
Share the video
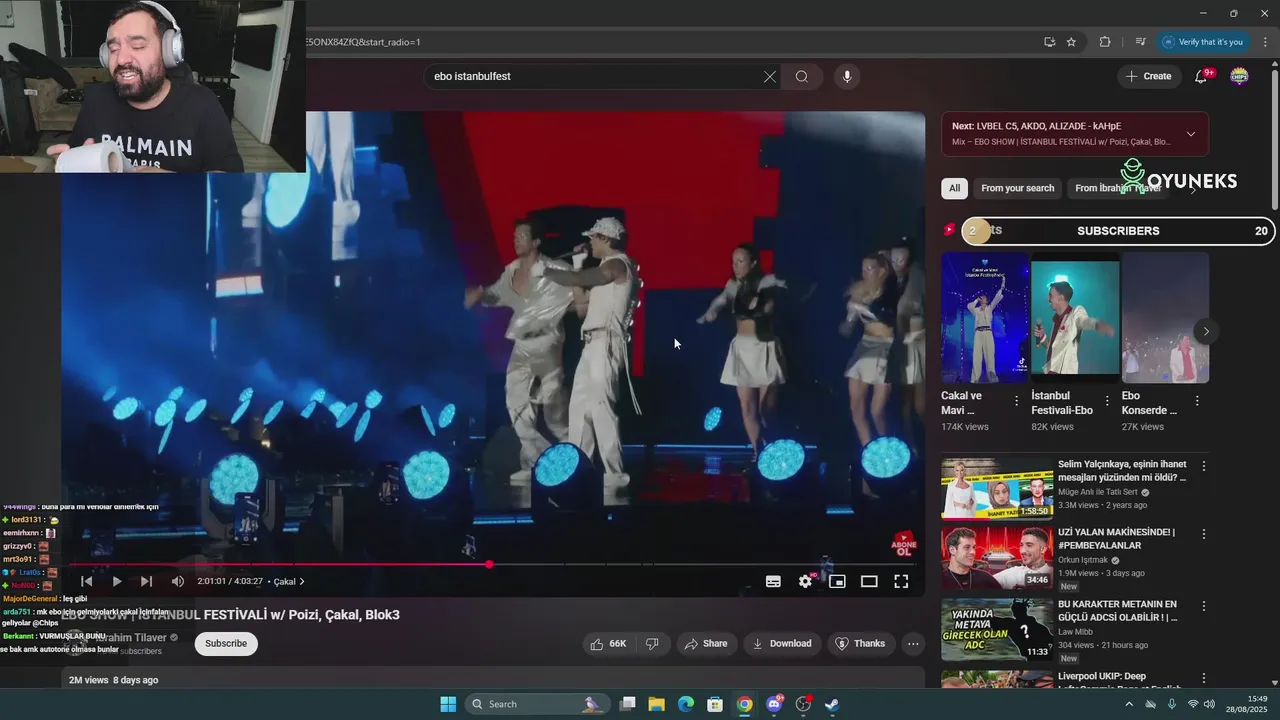coord(706,643)
